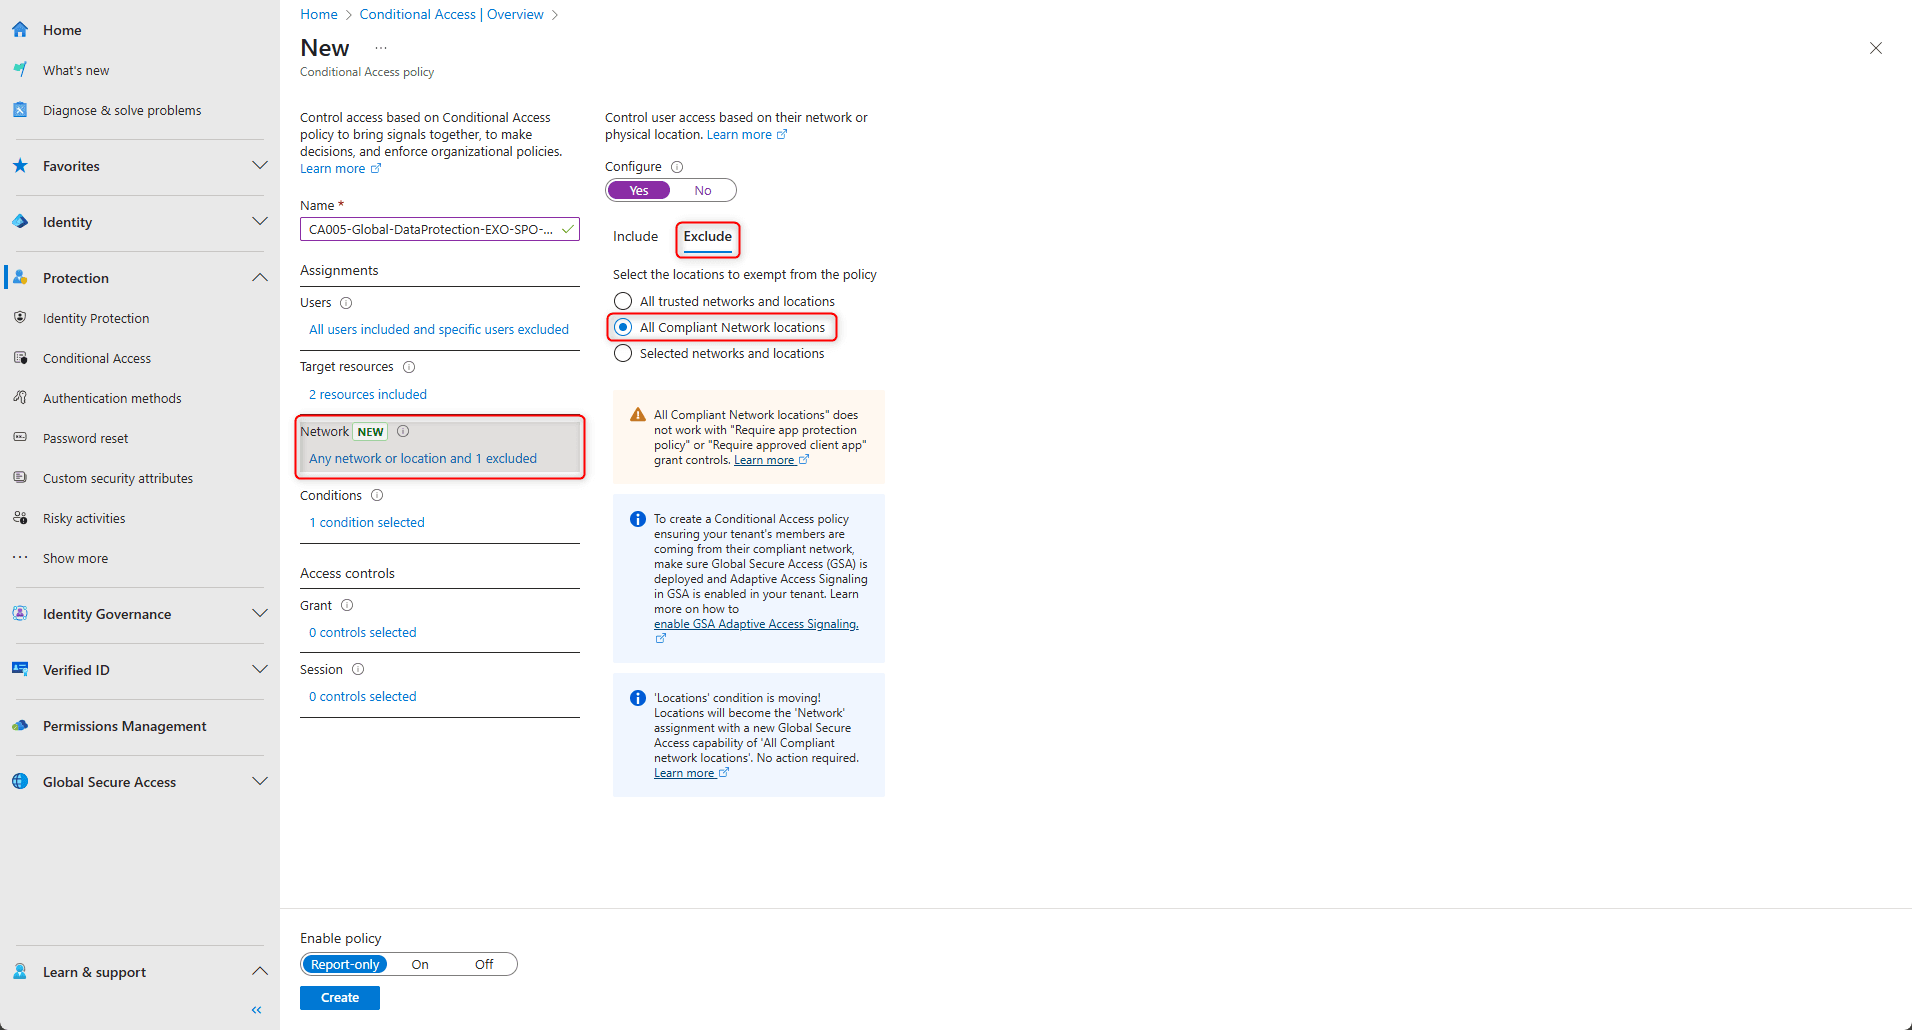Click the Permissions Management cloud icon
This screenshot has width=1912, height=1030.
pos(20,726)
